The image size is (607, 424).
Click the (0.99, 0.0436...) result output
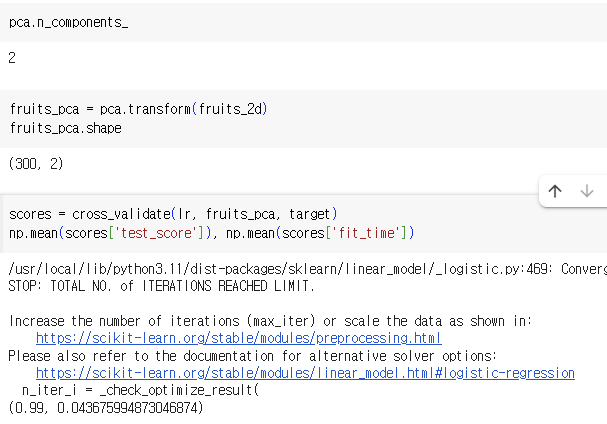(106, 408)
